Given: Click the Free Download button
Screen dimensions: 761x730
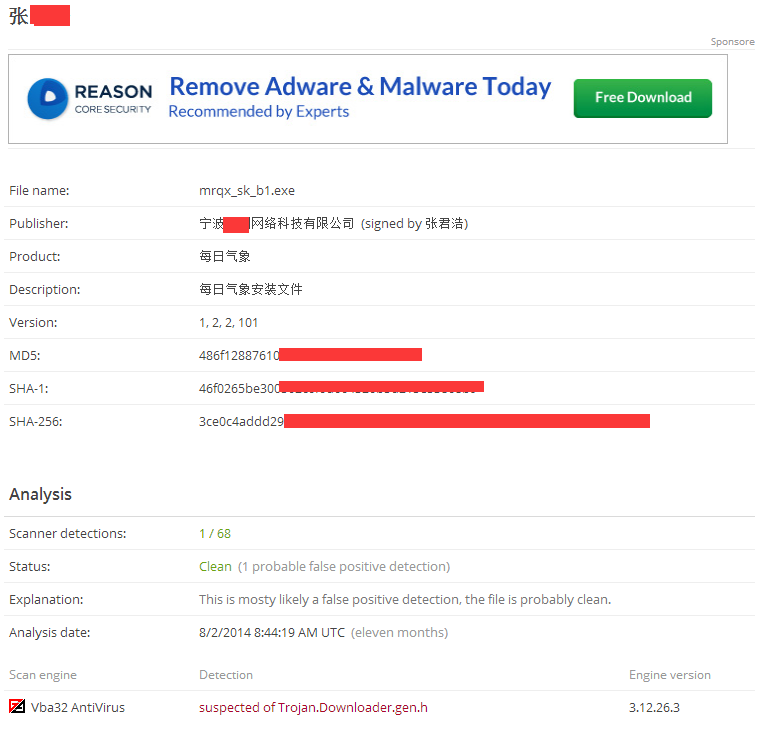Looking at the screenshot, I should (643, 98).
